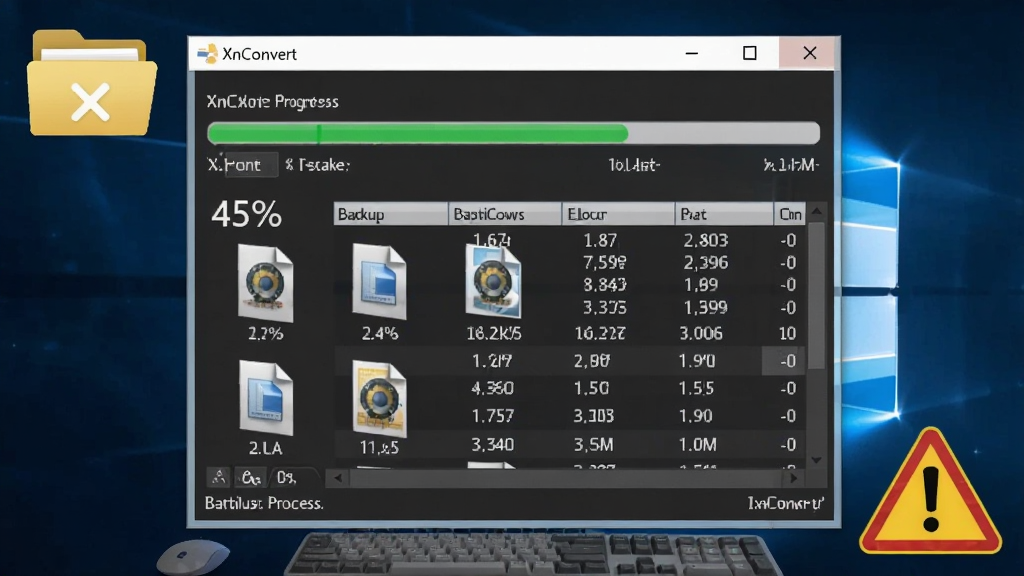Image resolution: width=1024 pixels, height=576 pixels.
Task: Select the cell with value 8.843
Action: tap(604, 285)
